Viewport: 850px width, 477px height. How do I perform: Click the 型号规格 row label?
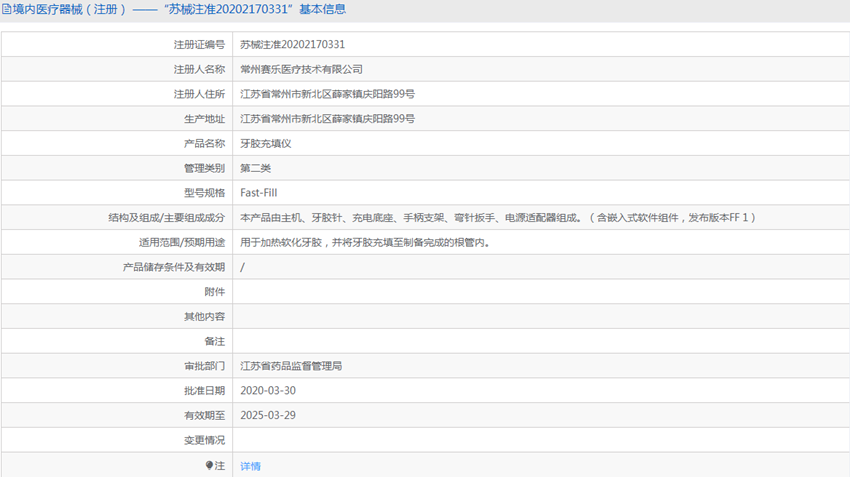click(x=204, y=193)
